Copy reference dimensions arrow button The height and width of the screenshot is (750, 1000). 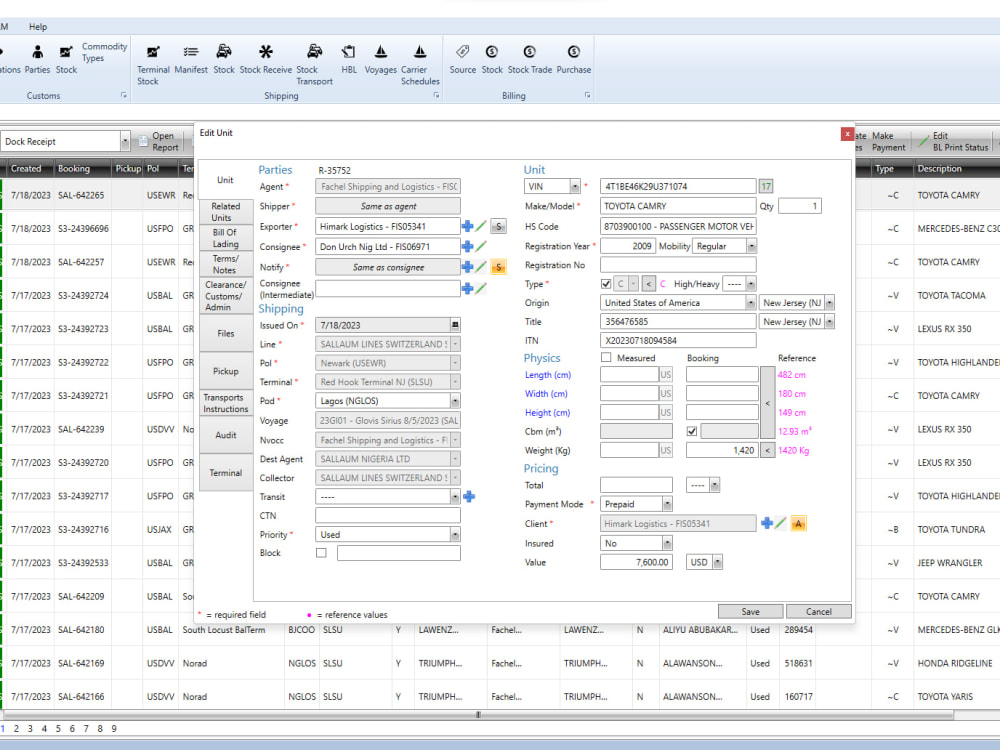(x=767, y=403)
